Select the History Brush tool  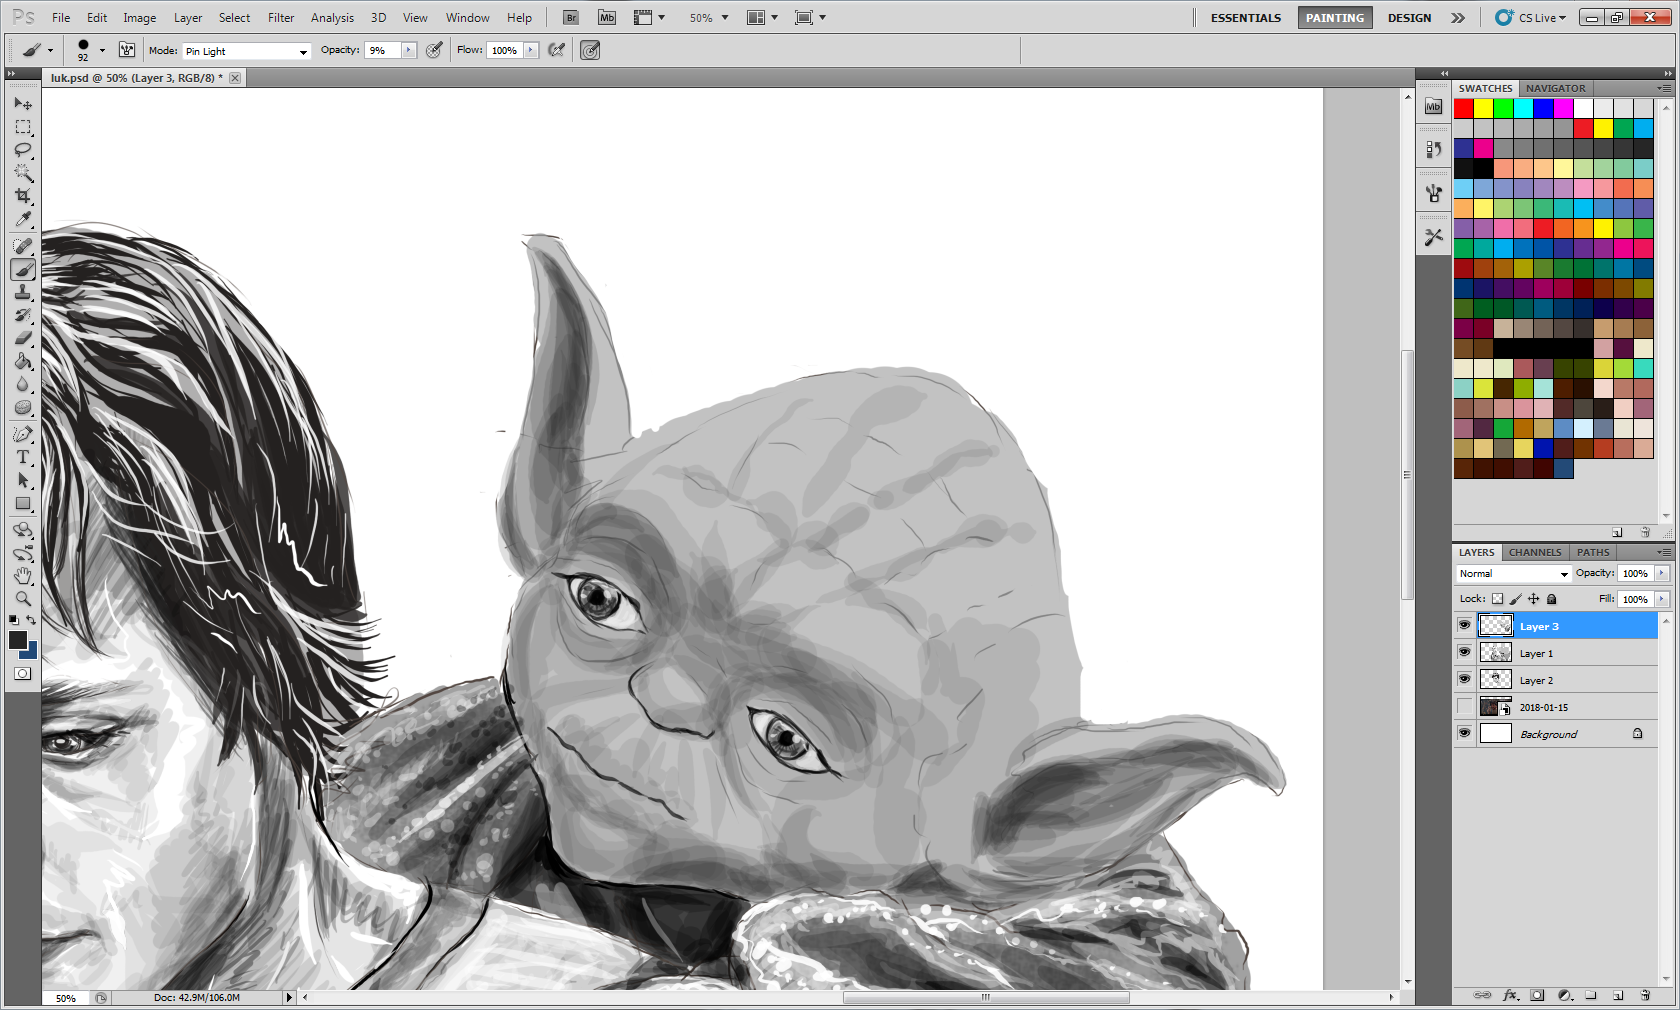point(23,315)
